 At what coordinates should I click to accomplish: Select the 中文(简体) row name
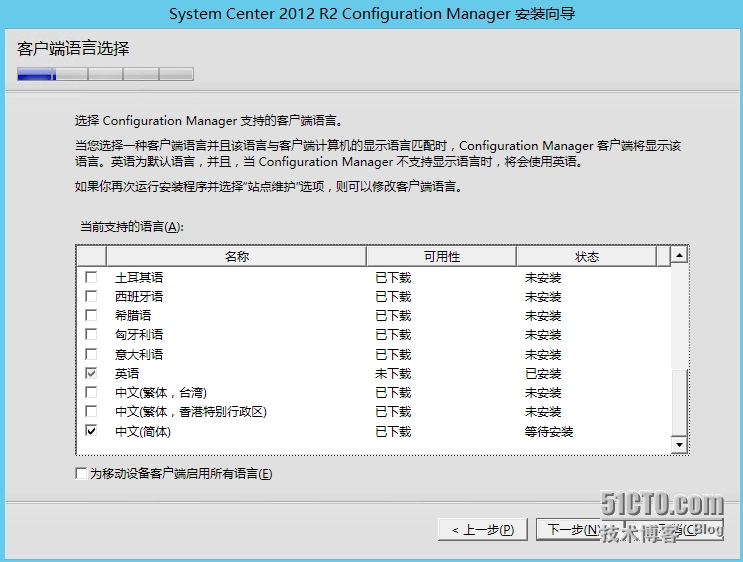tap(143, 432)
